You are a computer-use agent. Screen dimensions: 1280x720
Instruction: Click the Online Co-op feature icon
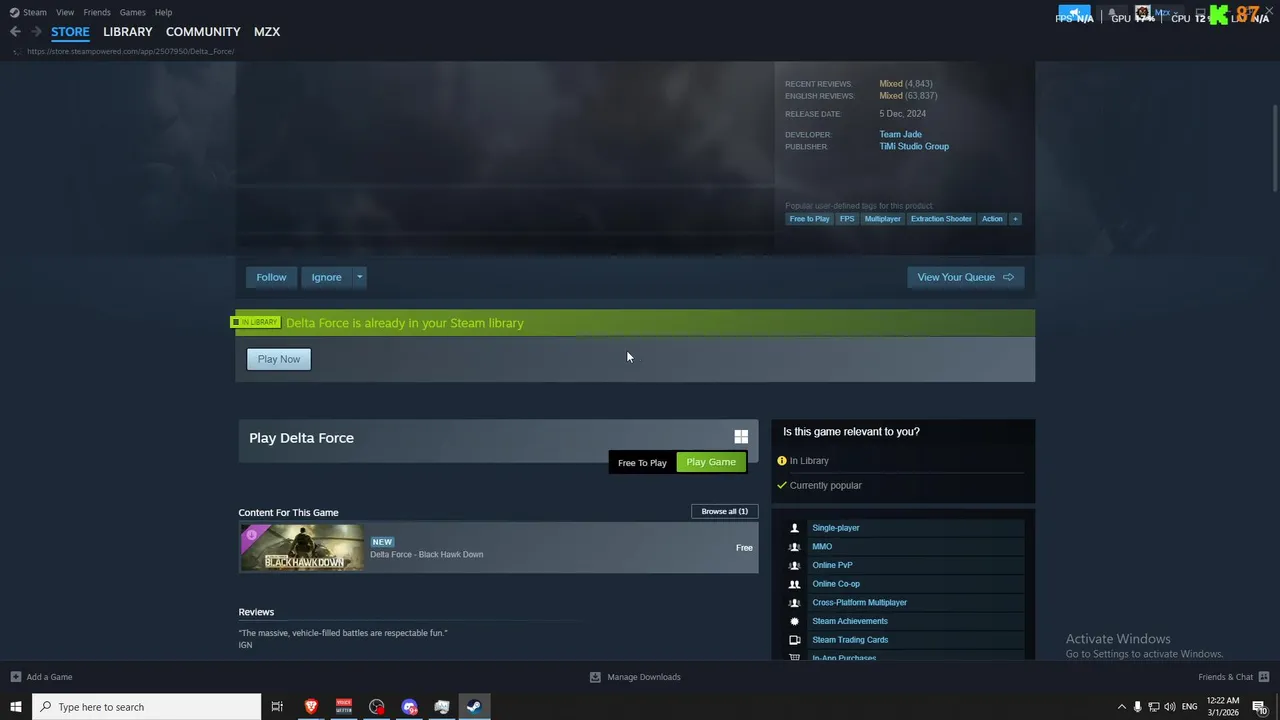[795, 584]
